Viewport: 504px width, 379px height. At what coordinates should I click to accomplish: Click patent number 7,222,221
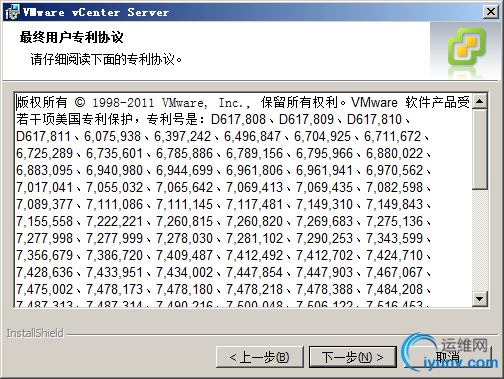coord(114,221)
